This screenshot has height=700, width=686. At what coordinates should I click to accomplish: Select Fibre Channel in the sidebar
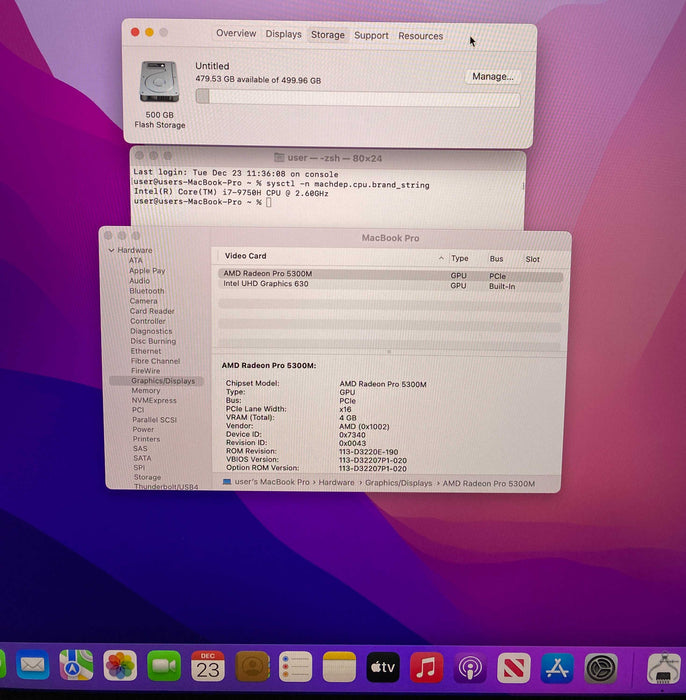[x=155, y=361]
